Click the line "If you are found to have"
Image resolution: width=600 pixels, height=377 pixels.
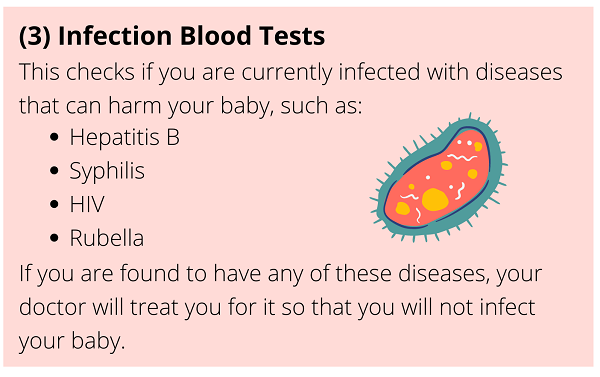(280, 274)
